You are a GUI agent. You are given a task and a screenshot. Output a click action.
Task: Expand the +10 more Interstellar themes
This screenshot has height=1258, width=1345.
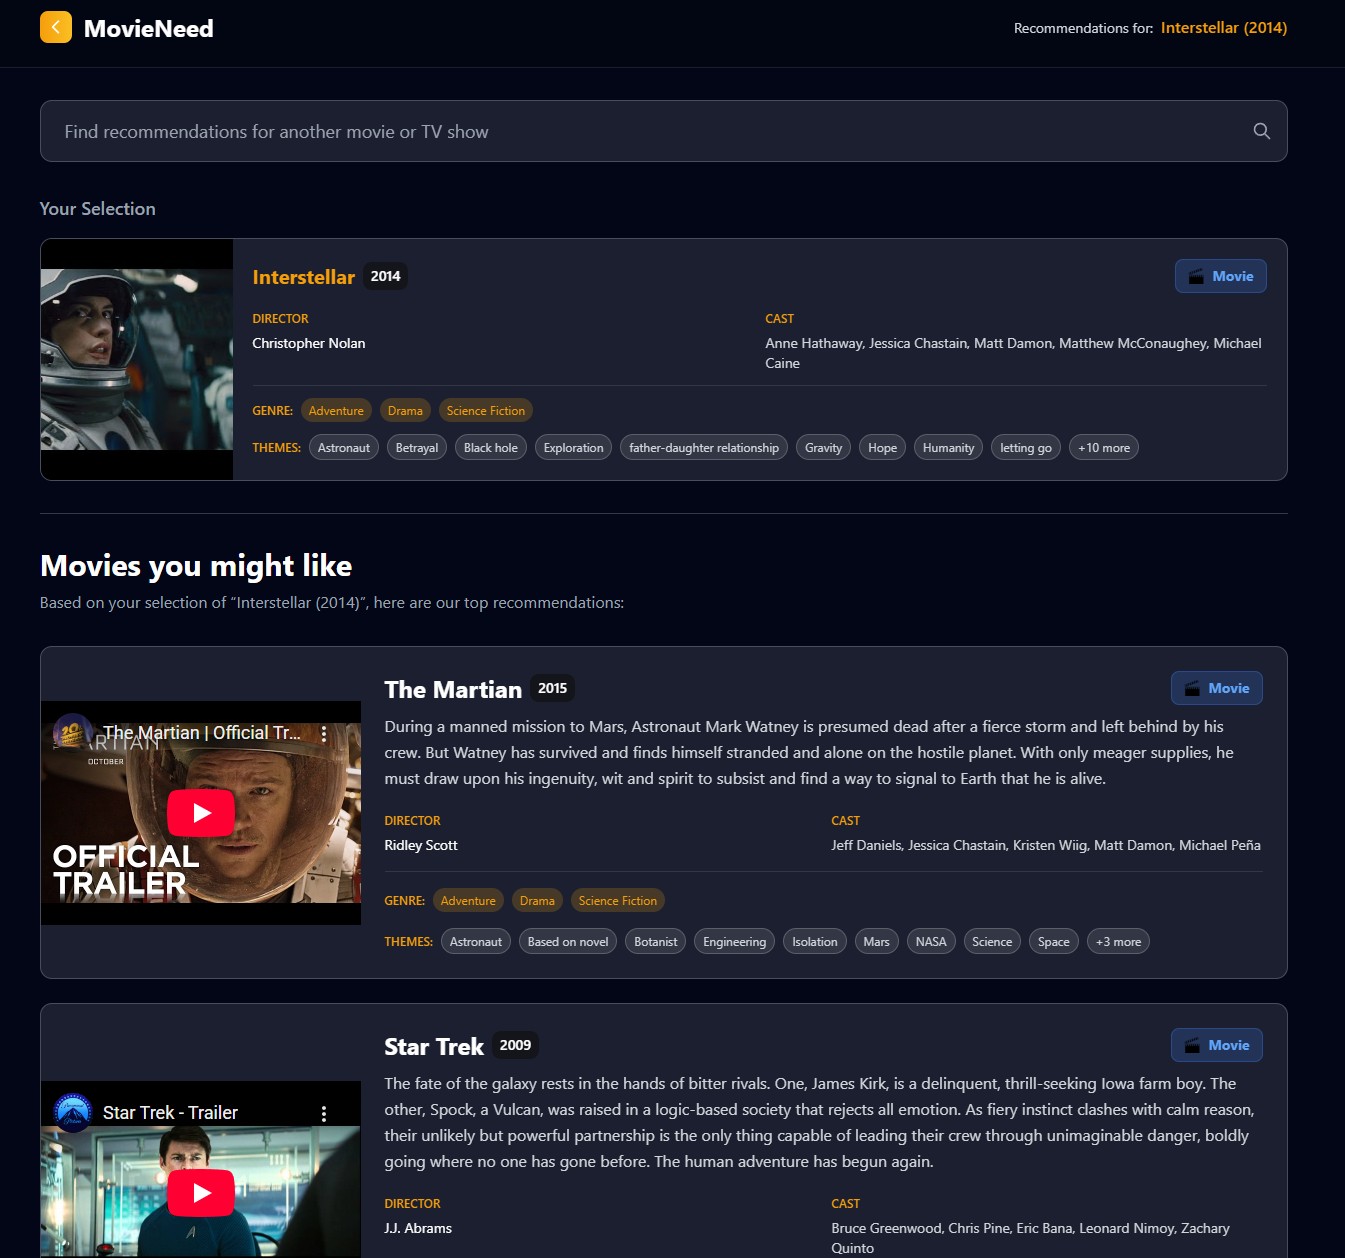[1103, 448]
